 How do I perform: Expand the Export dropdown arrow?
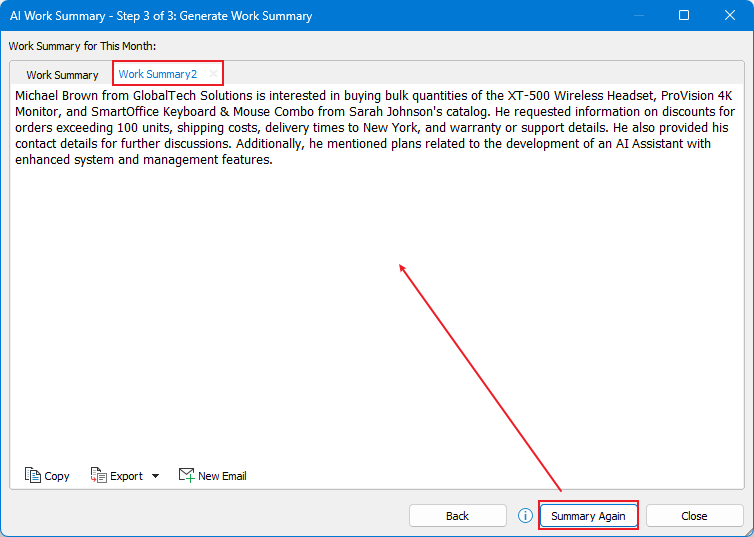pos(155,476)
